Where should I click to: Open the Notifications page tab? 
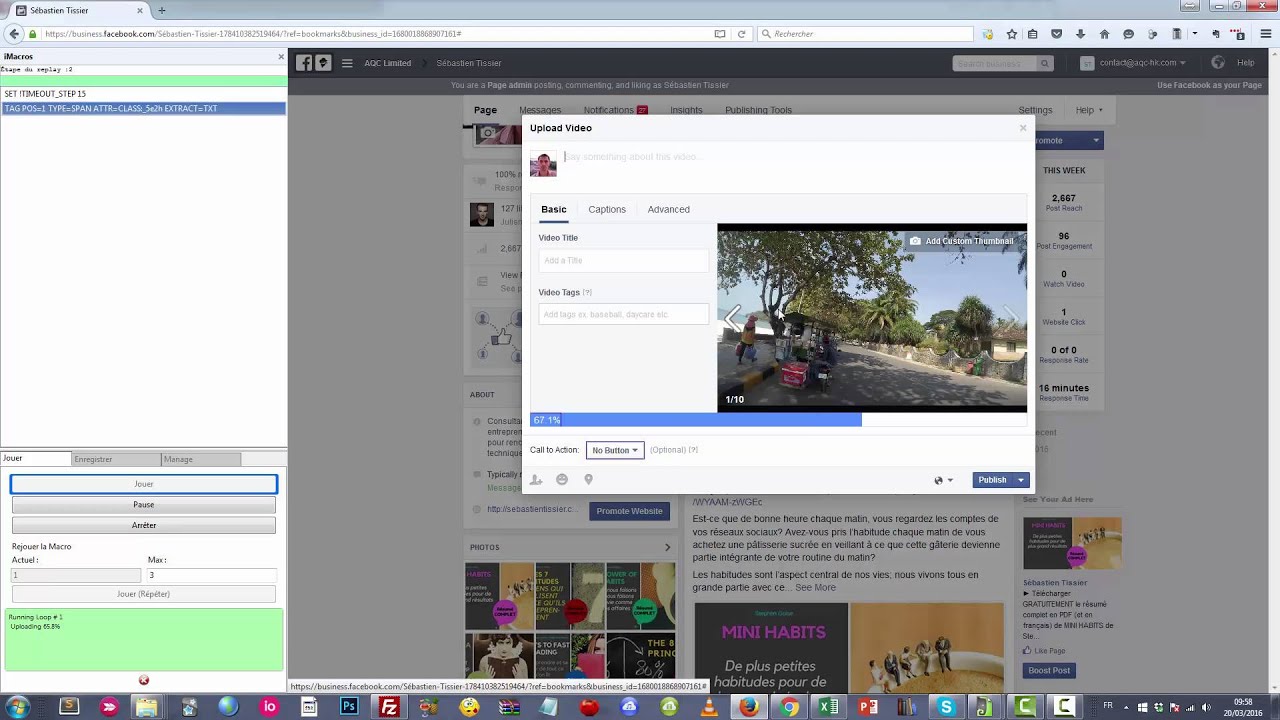coord(615,110)
